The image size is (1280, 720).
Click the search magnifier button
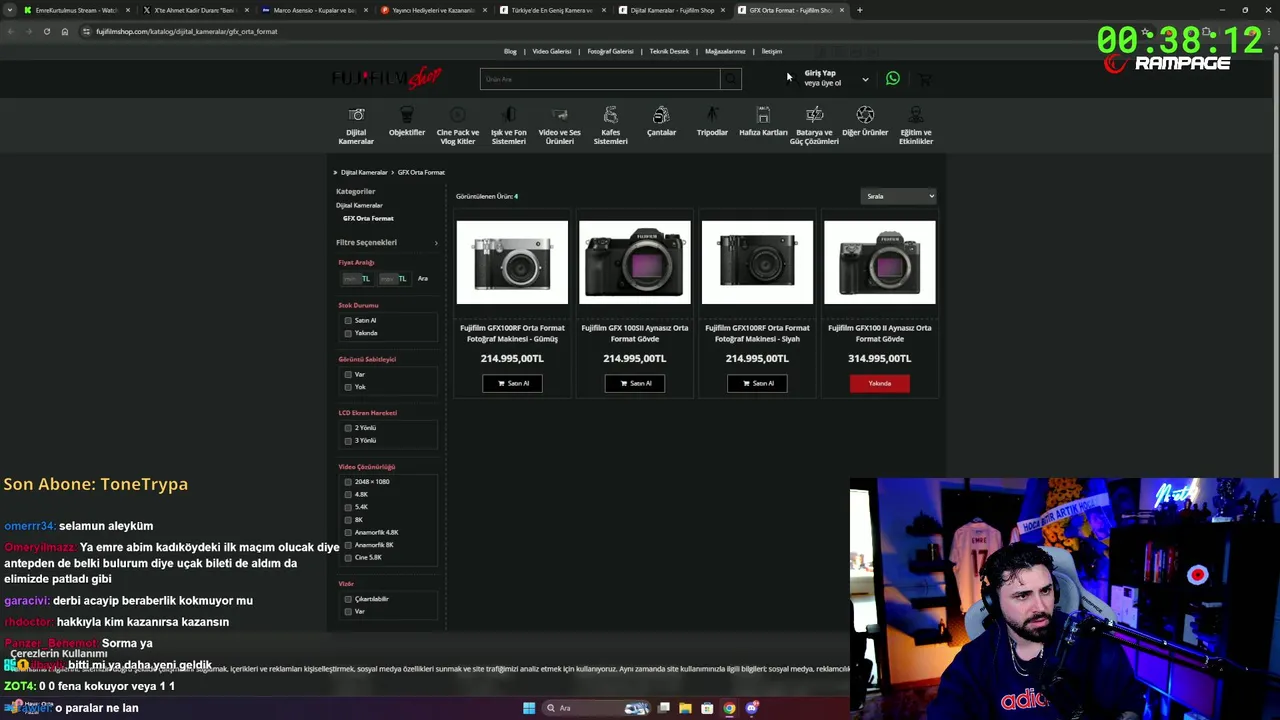click(731, 79)
